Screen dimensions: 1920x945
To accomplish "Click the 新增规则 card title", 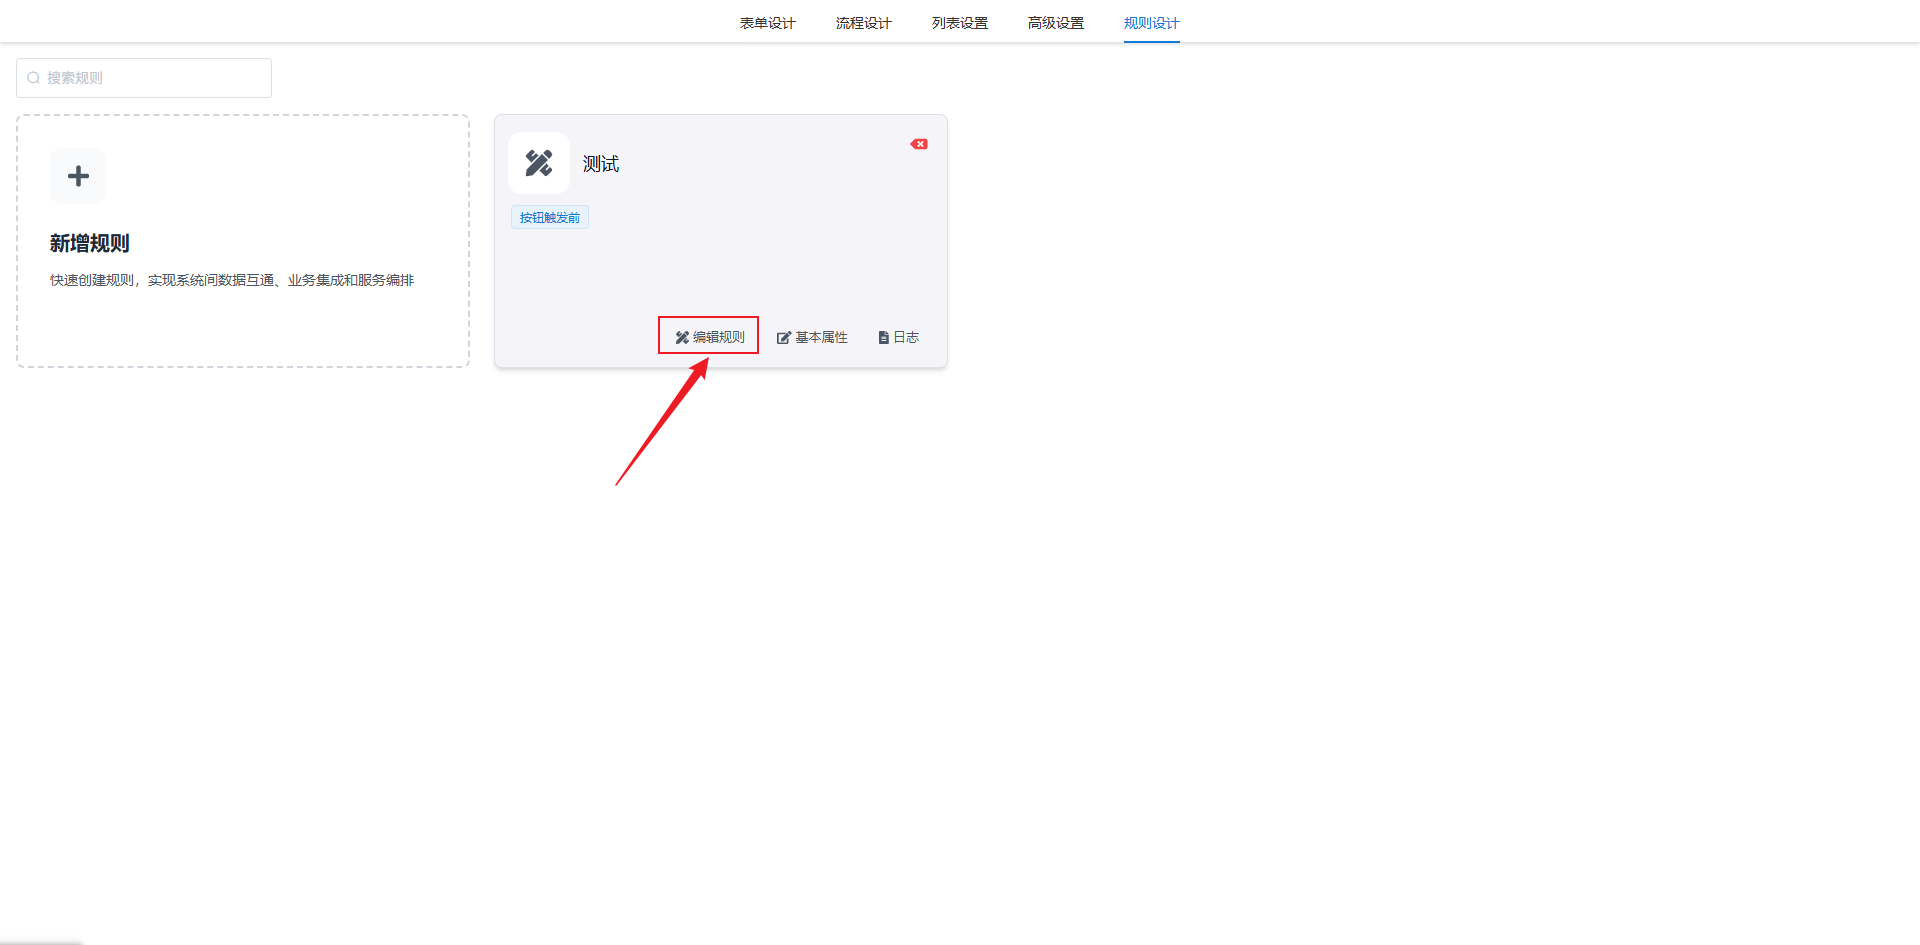I will (90, 243).
